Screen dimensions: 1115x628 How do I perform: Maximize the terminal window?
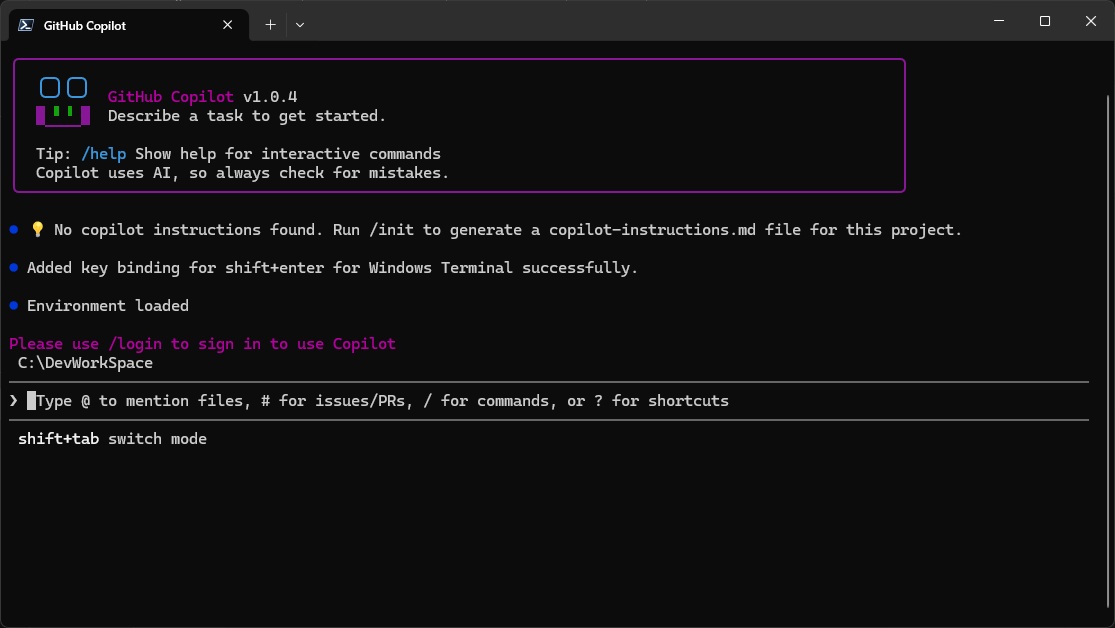1045,21
